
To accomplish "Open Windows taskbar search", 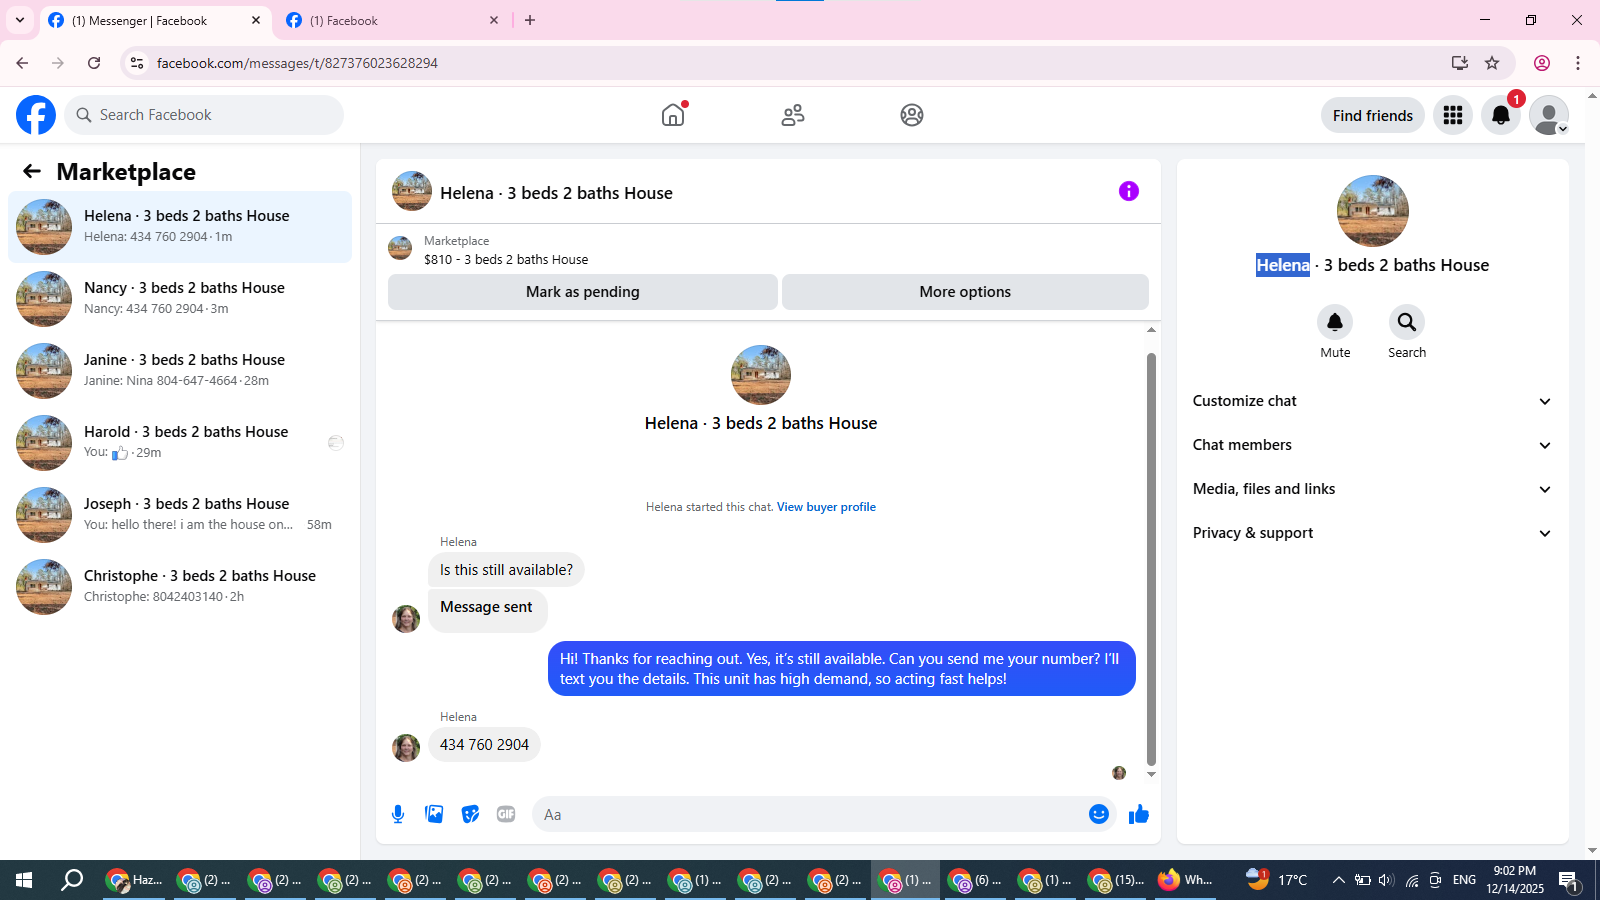I will coord(72,880).
